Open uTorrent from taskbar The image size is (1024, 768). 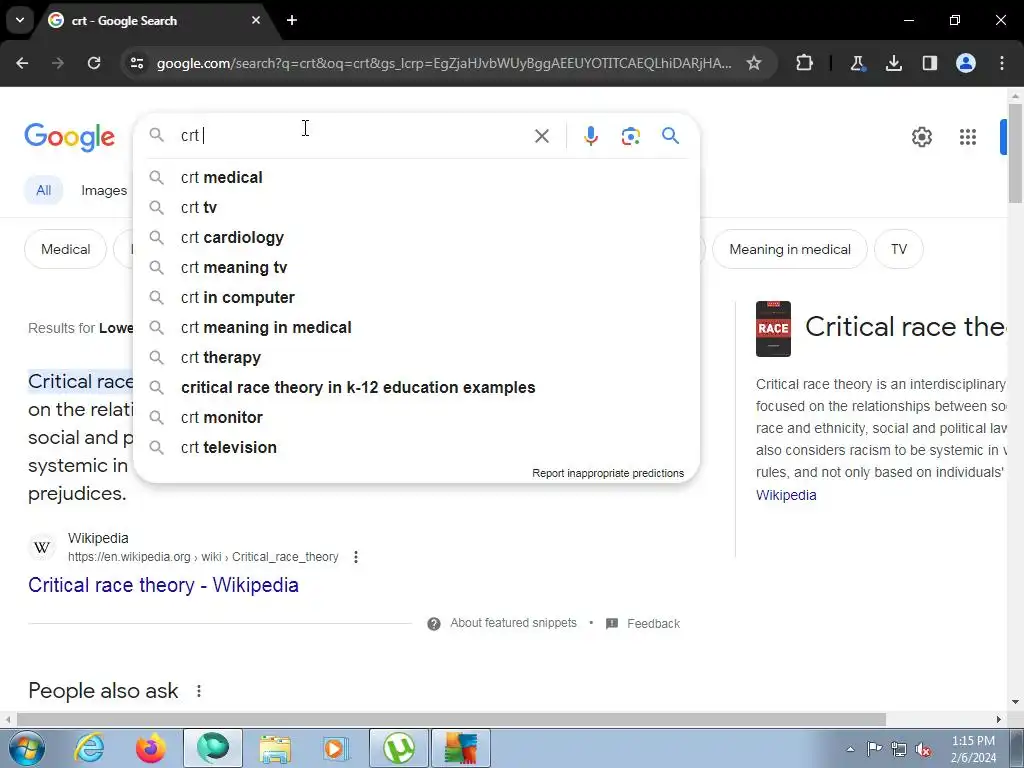[x=399, y=748]
